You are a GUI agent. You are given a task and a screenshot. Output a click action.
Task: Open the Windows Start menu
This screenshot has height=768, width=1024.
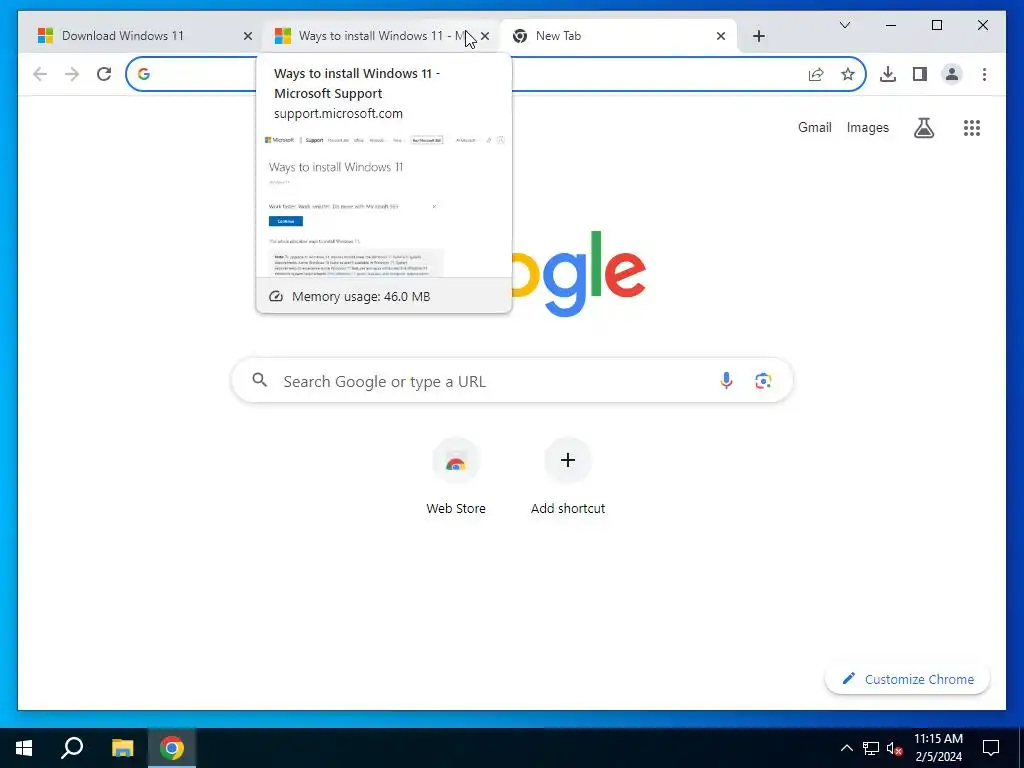coord(24,748)
